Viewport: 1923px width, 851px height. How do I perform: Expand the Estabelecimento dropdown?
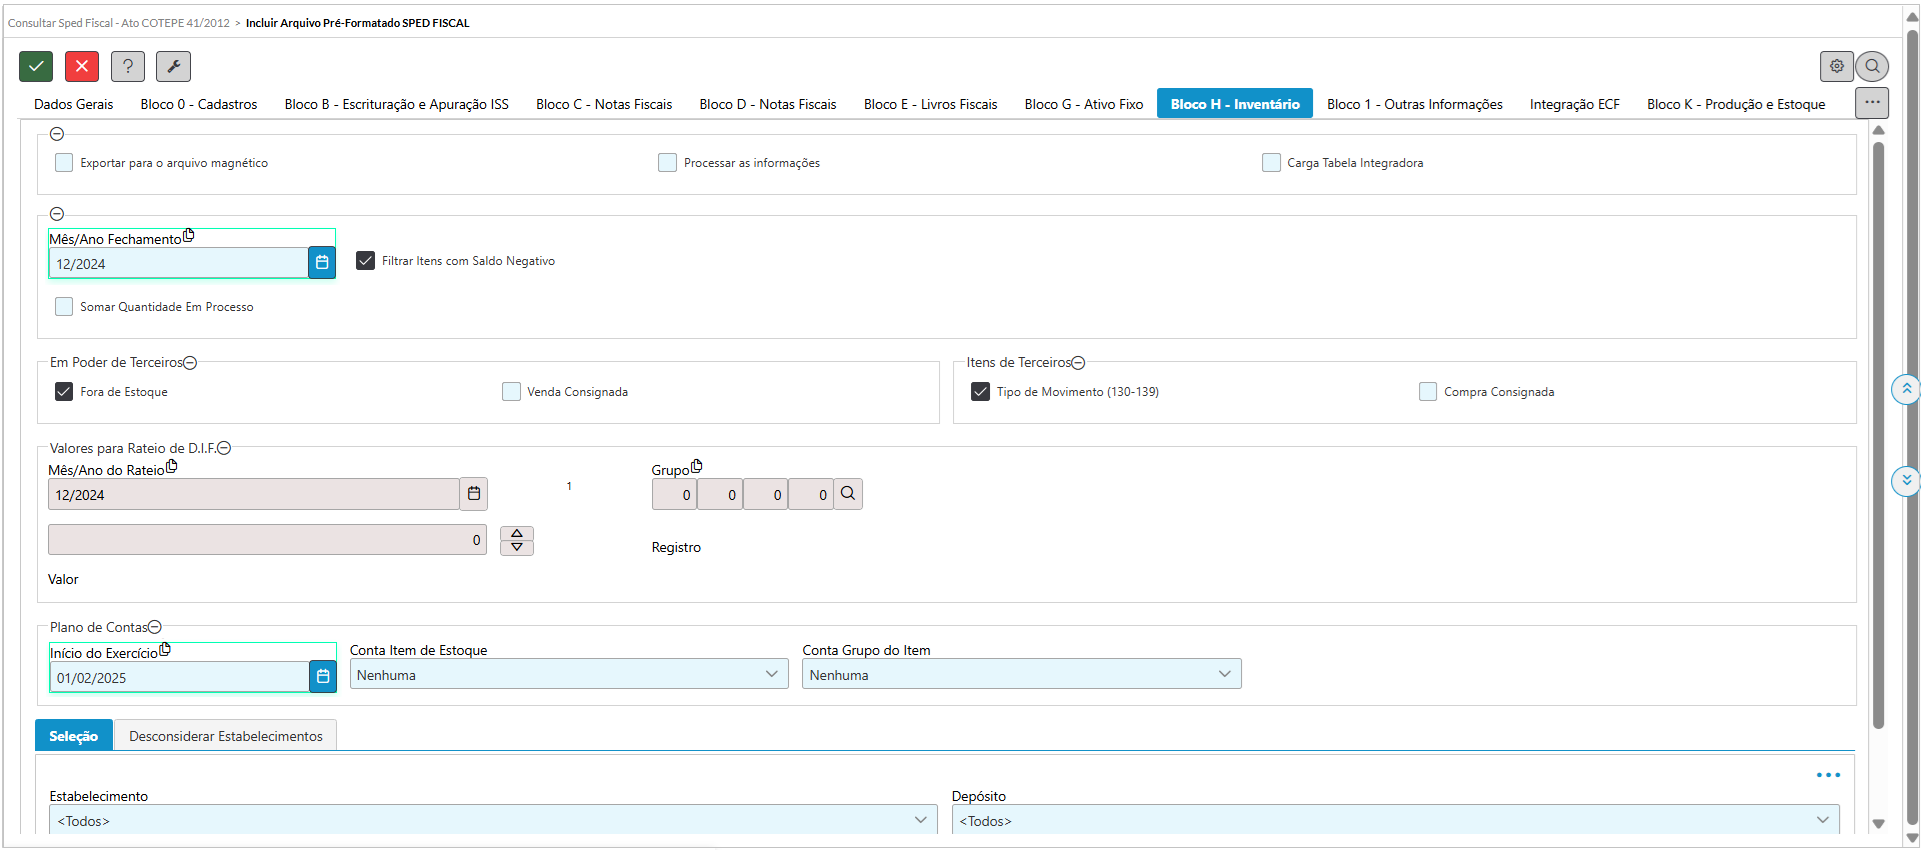point(492,820)
